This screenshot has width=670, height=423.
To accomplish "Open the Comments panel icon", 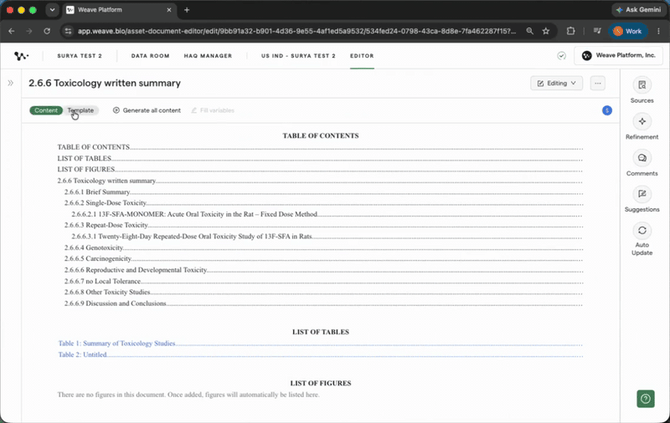I will click(x=642, y=158).
